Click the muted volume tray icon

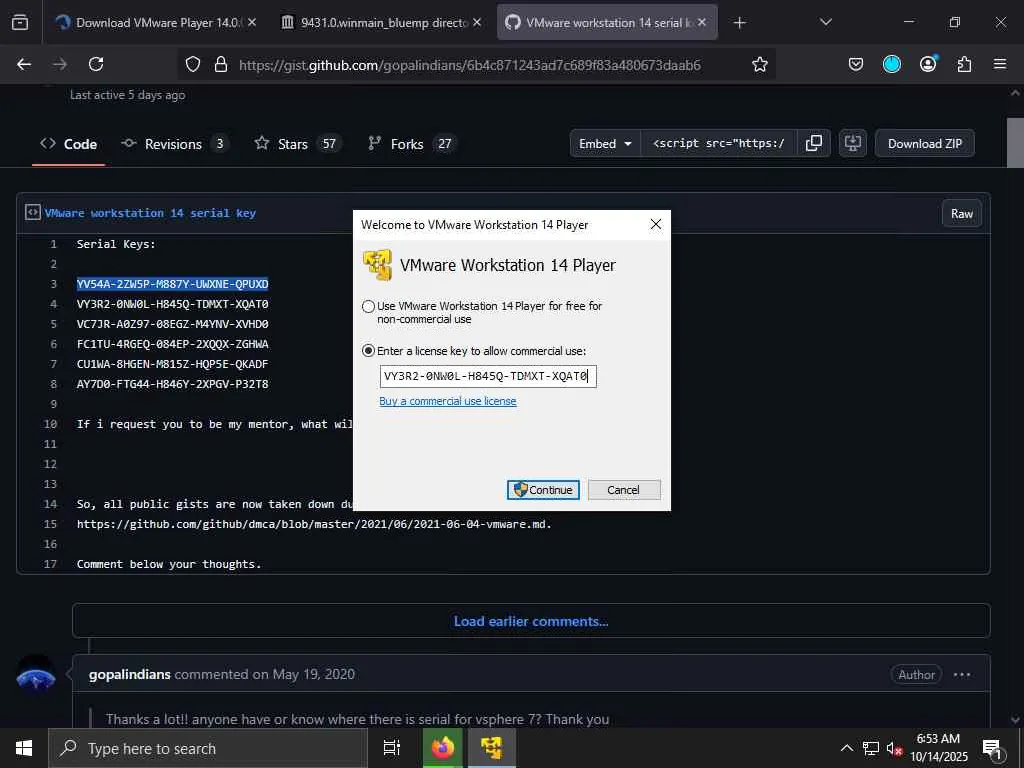894,748
